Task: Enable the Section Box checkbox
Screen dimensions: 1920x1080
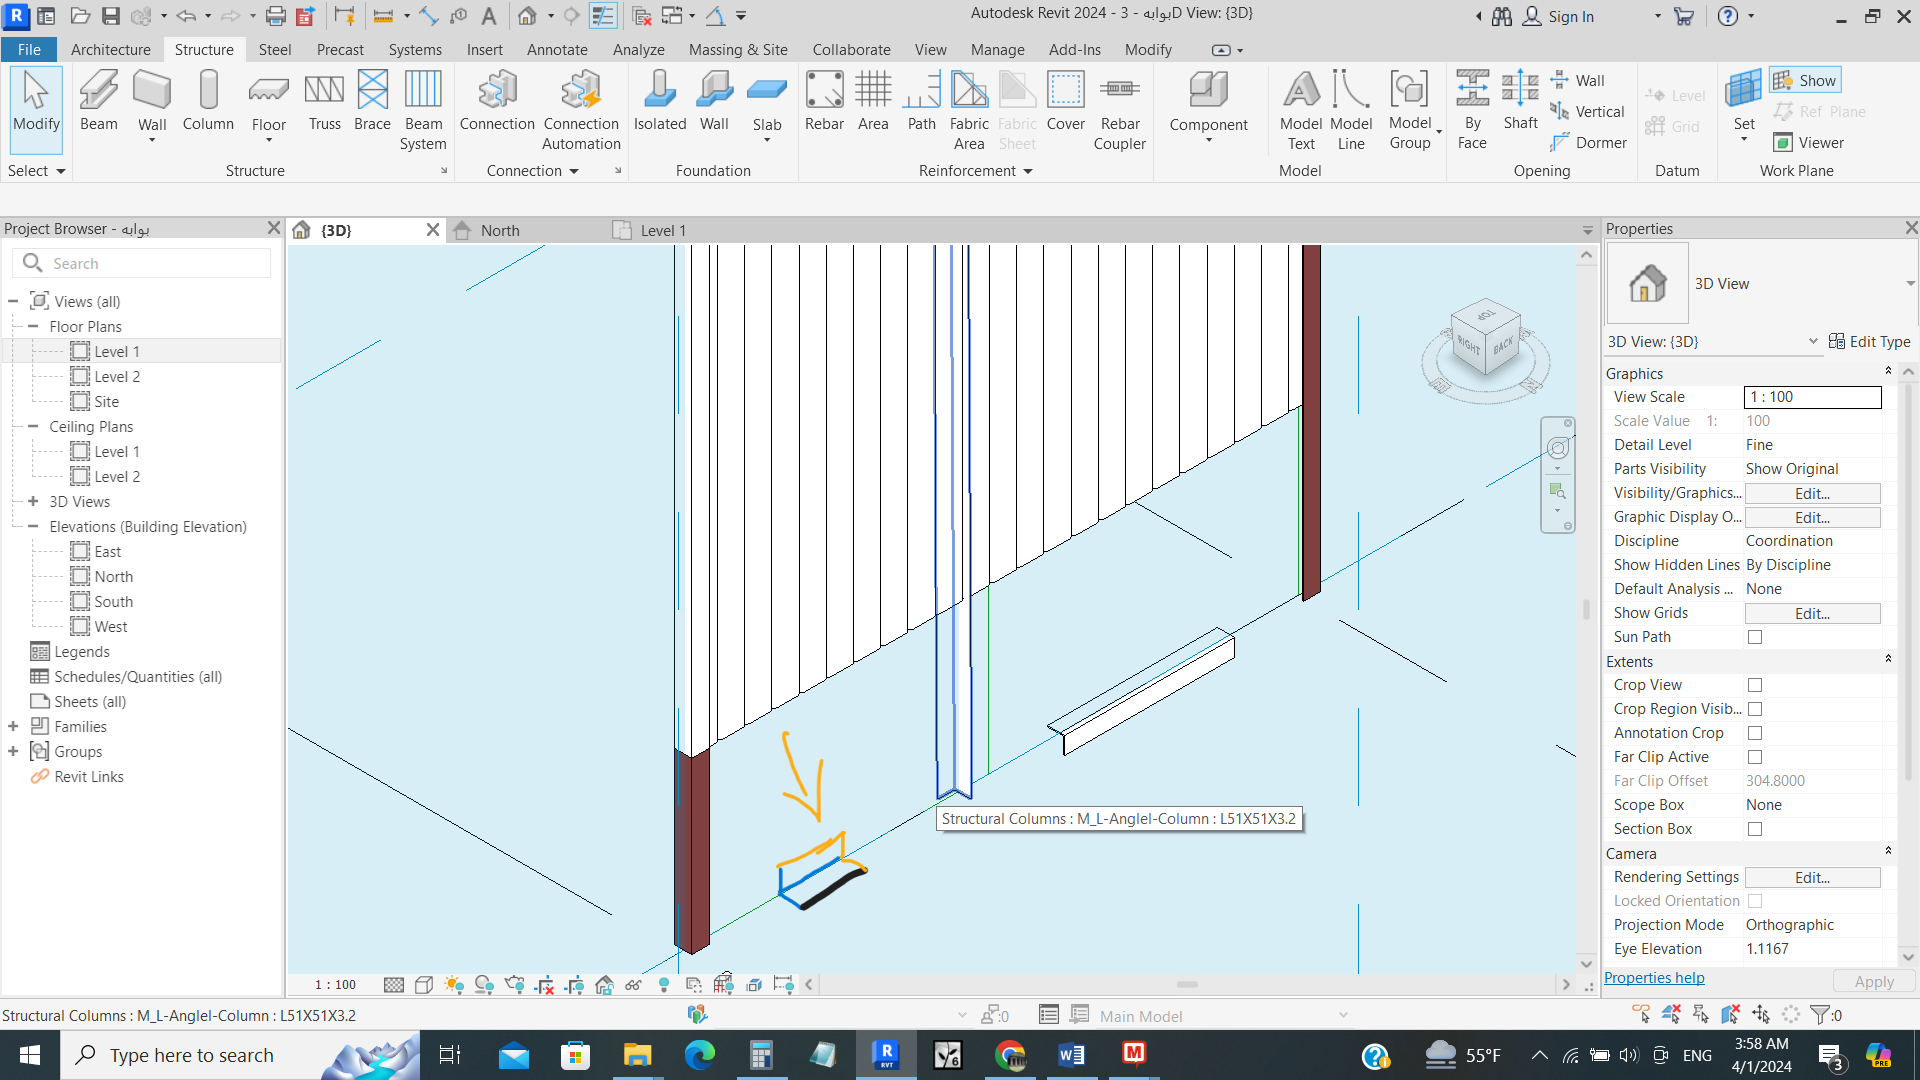Action: pos(1755,829)
